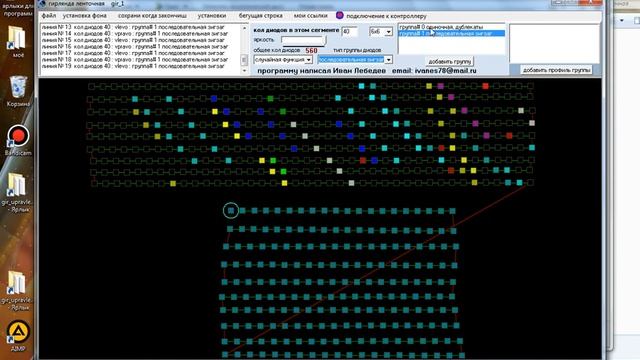Click the diode count field showing 40
This screenshot has width=640, height=360.
click(350, 31)
